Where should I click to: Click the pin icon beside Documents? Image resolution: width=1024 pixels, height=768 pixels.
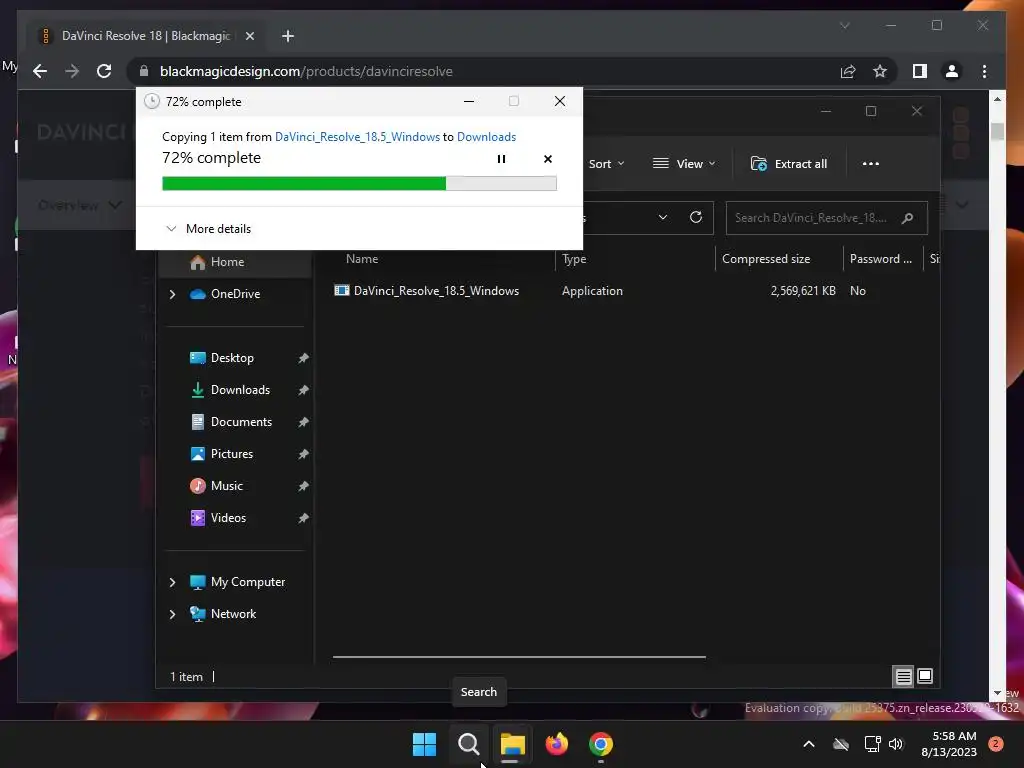click(x=303, y=422)
